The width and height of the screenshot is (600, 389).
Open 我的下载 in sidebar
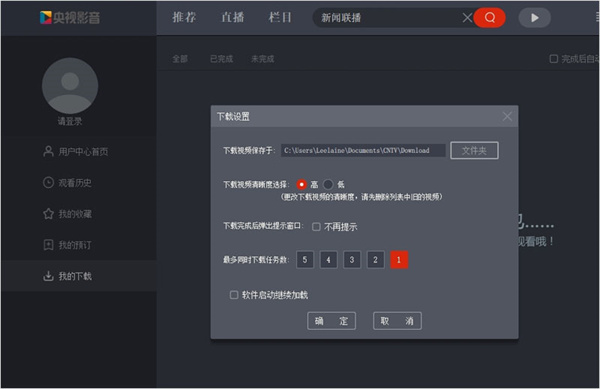(x=78, y=276)
